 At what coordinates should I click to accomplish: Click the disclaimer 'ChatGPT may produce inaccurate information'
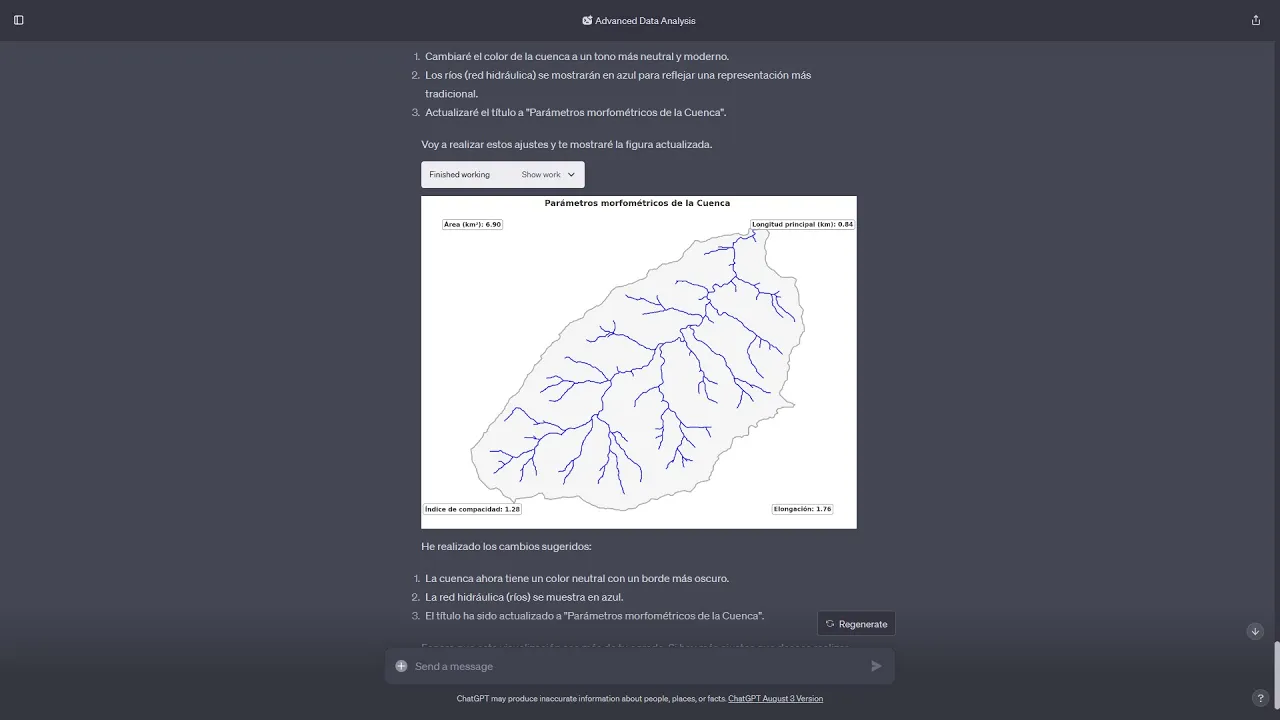coord(591,698)
